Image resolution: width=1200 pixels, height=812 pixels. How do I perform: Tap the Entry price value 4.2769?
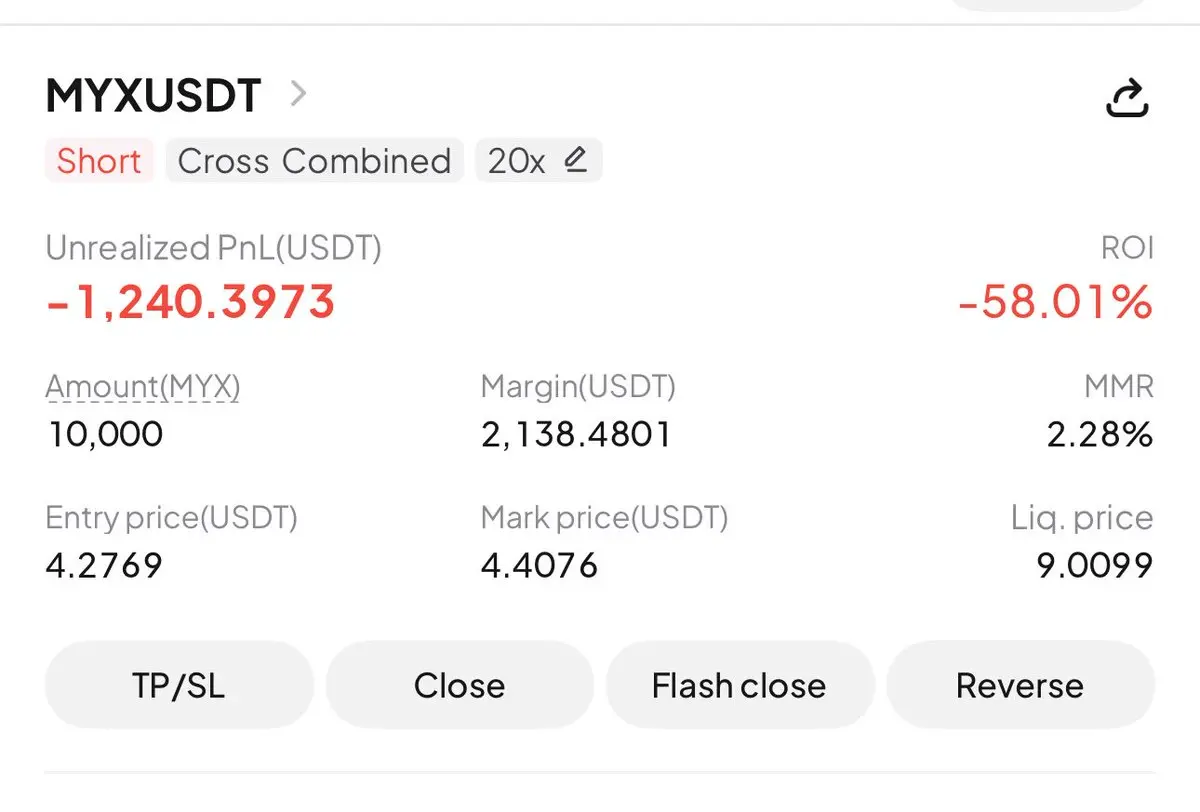click(x=104, y=566)
